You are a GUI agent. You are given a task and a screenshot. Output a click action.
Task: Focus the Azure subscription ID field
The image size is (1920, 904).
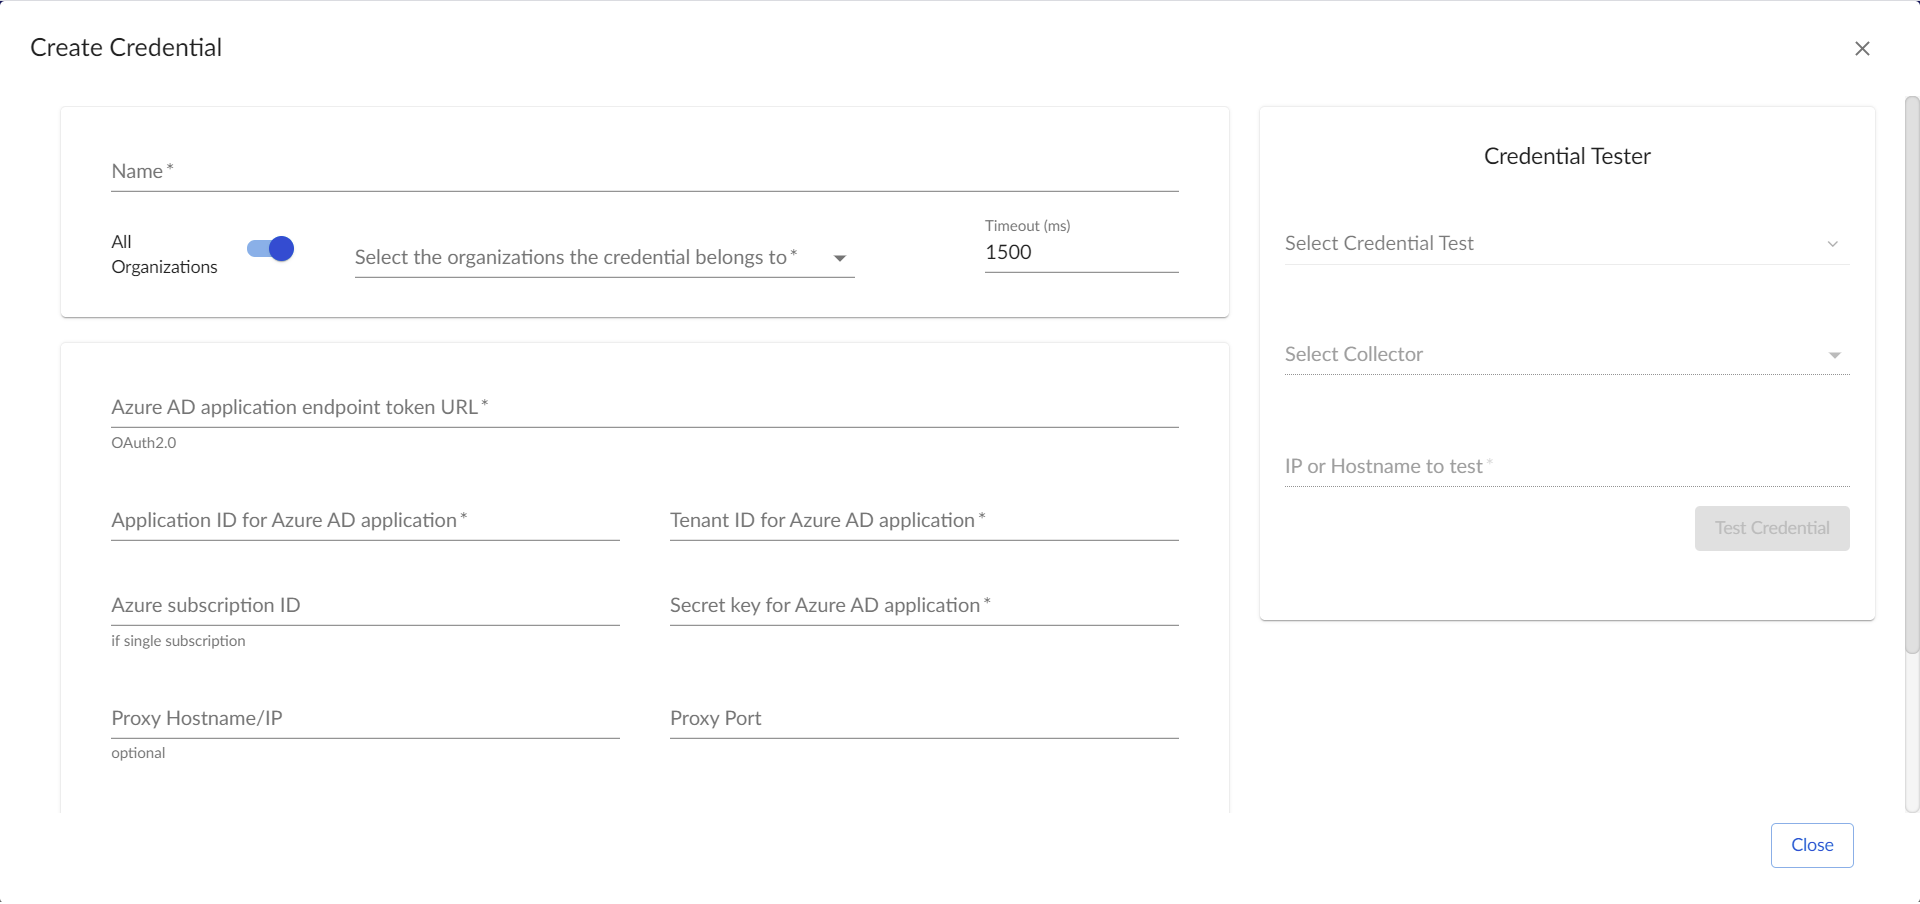(365, 606)
